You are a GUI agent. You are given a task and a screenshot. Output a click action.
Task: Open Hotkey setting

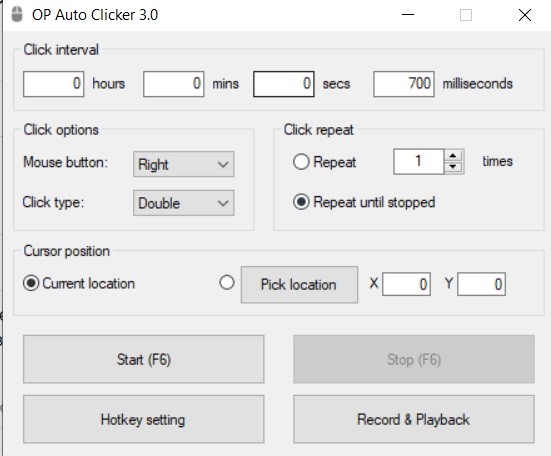143,419
